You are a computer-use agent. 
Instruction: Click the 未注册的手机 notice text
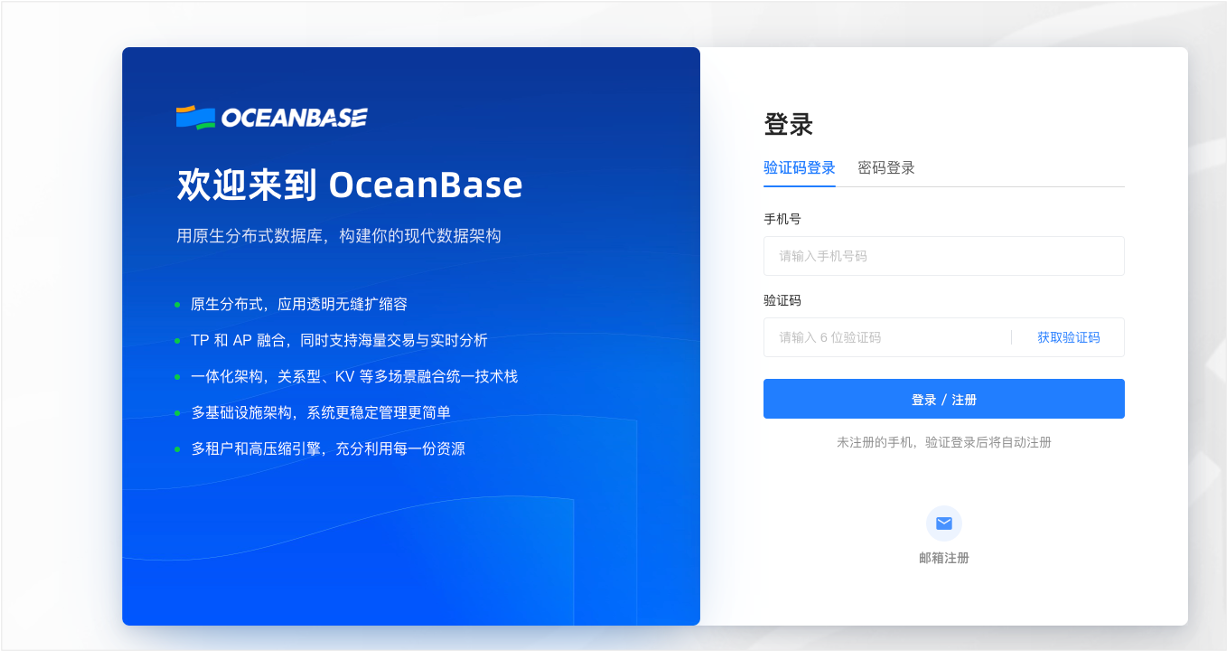coord(943,441)
